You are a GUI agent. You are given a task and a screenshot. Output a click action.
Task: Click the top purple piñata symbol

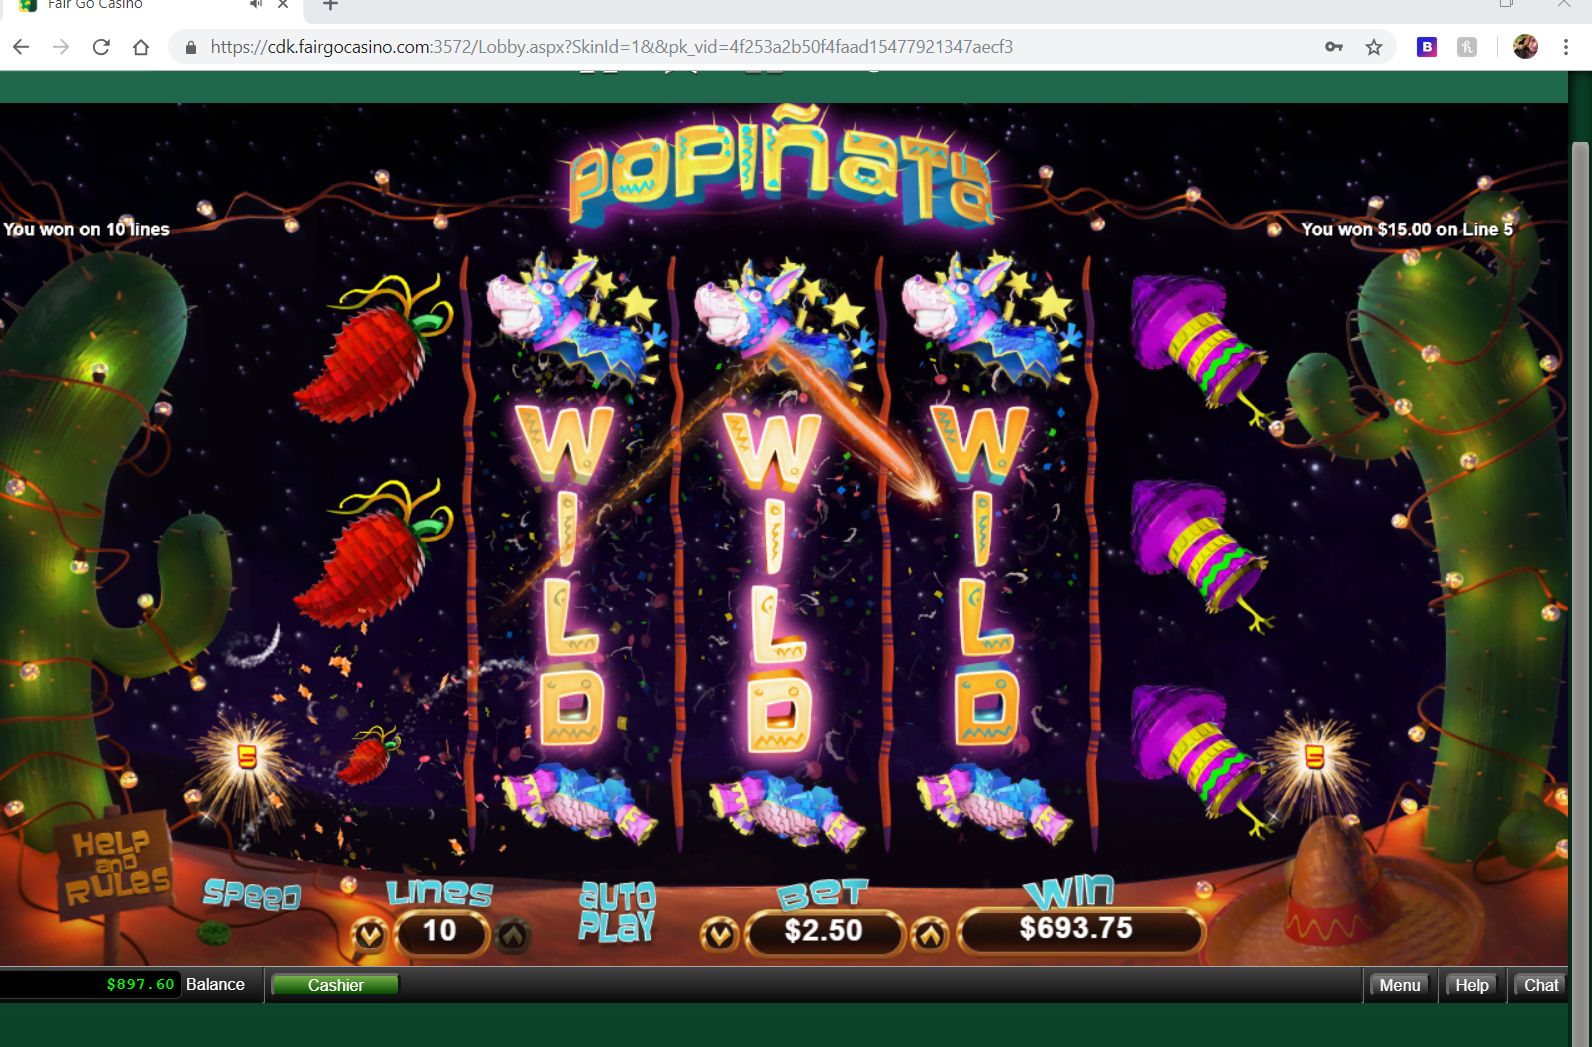(x=1202, y=348)
